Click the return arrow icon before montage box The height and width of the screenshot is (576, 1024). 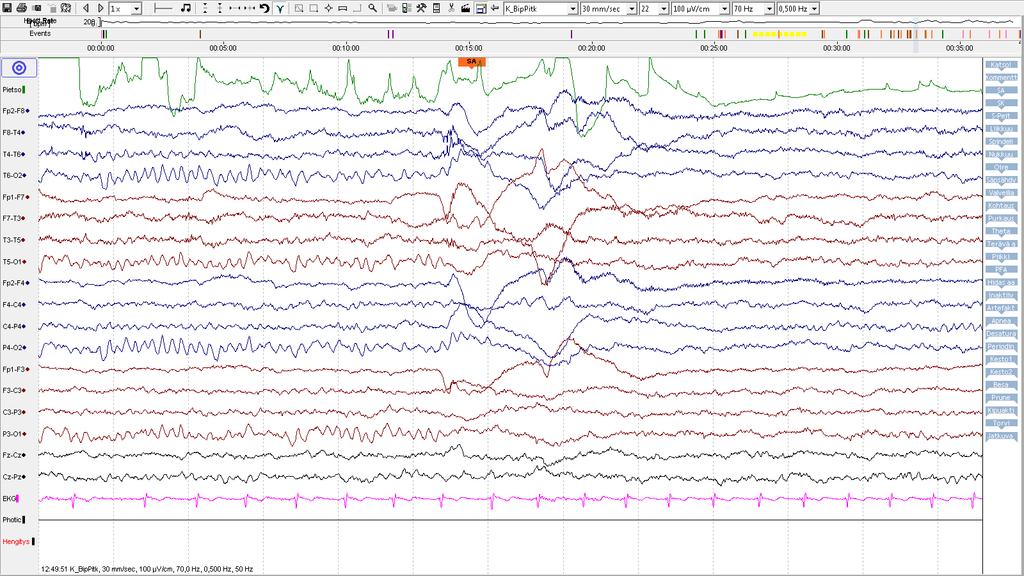495,8
